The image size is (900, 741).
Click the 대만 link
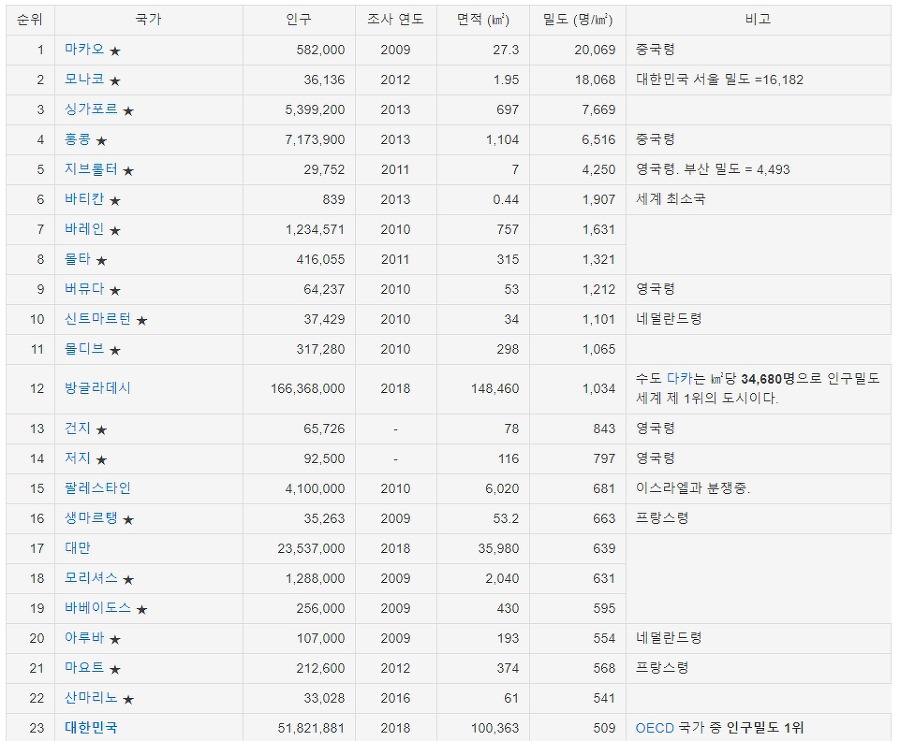(77, 548)
